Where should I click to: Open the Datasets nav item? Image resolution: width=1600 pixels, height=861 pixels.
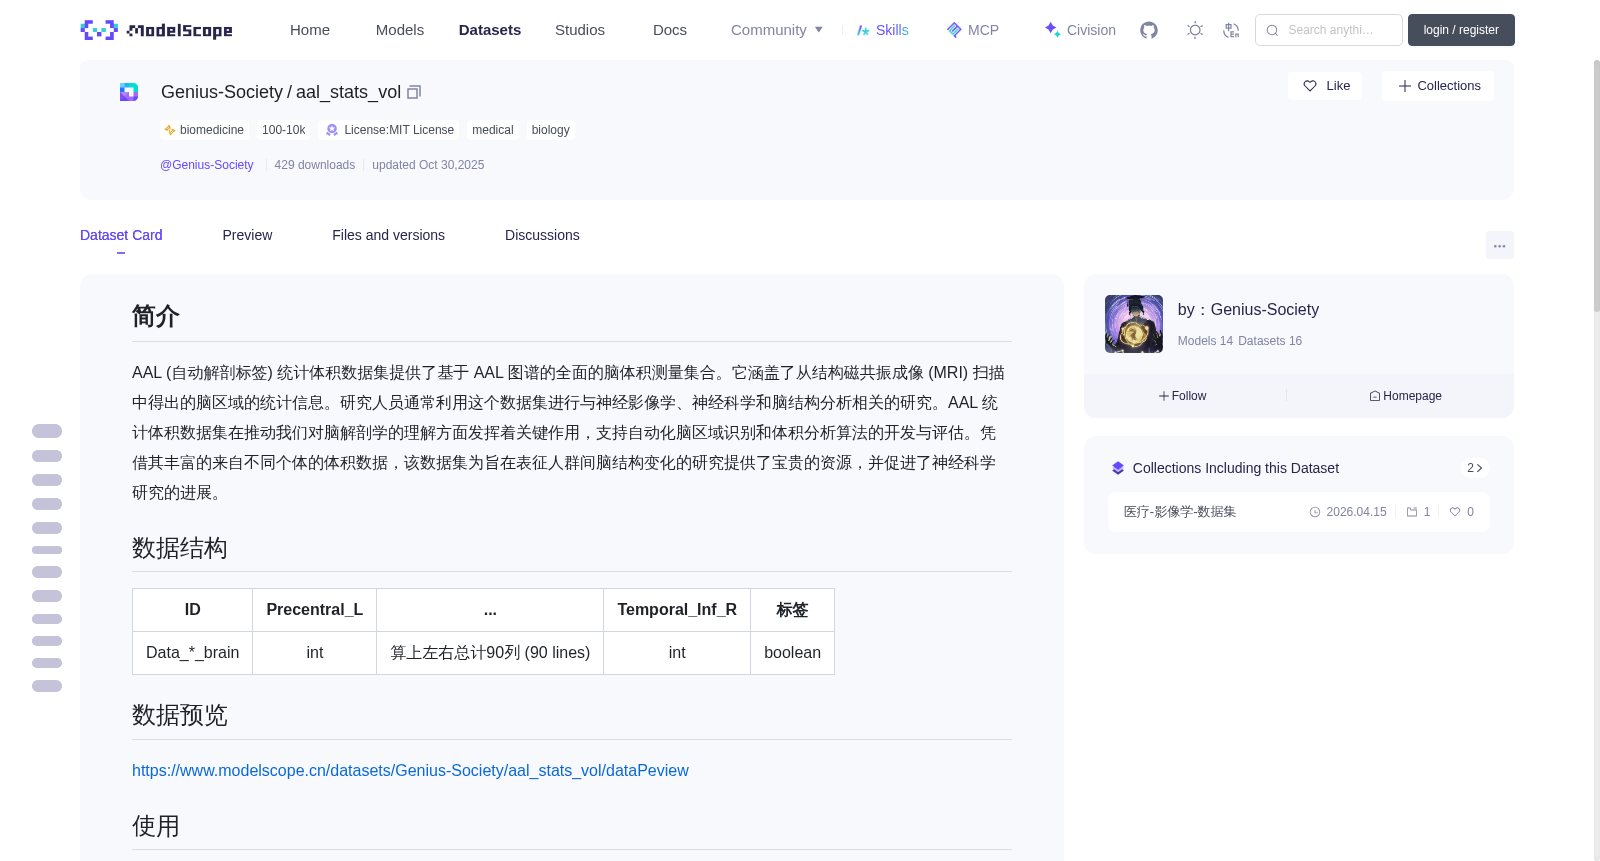[x=490, y=30]
